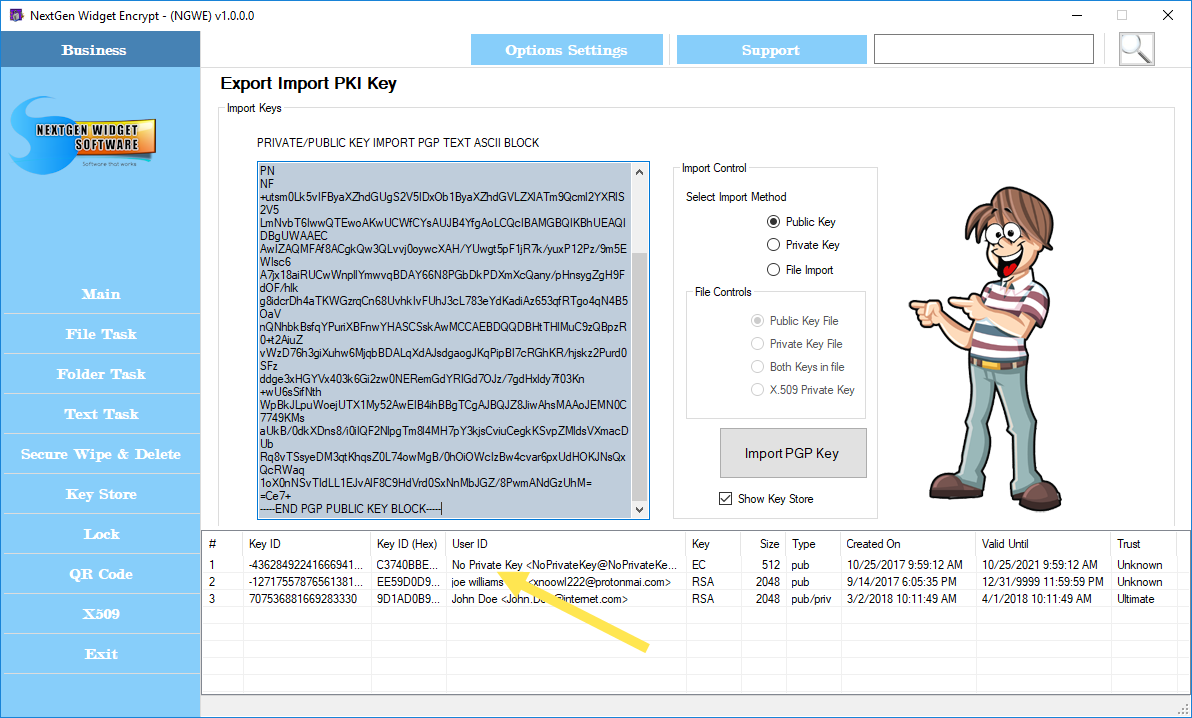1192x718 pixels.
Task: Click the text area scroll down arrow
Action: coord(640,510)
